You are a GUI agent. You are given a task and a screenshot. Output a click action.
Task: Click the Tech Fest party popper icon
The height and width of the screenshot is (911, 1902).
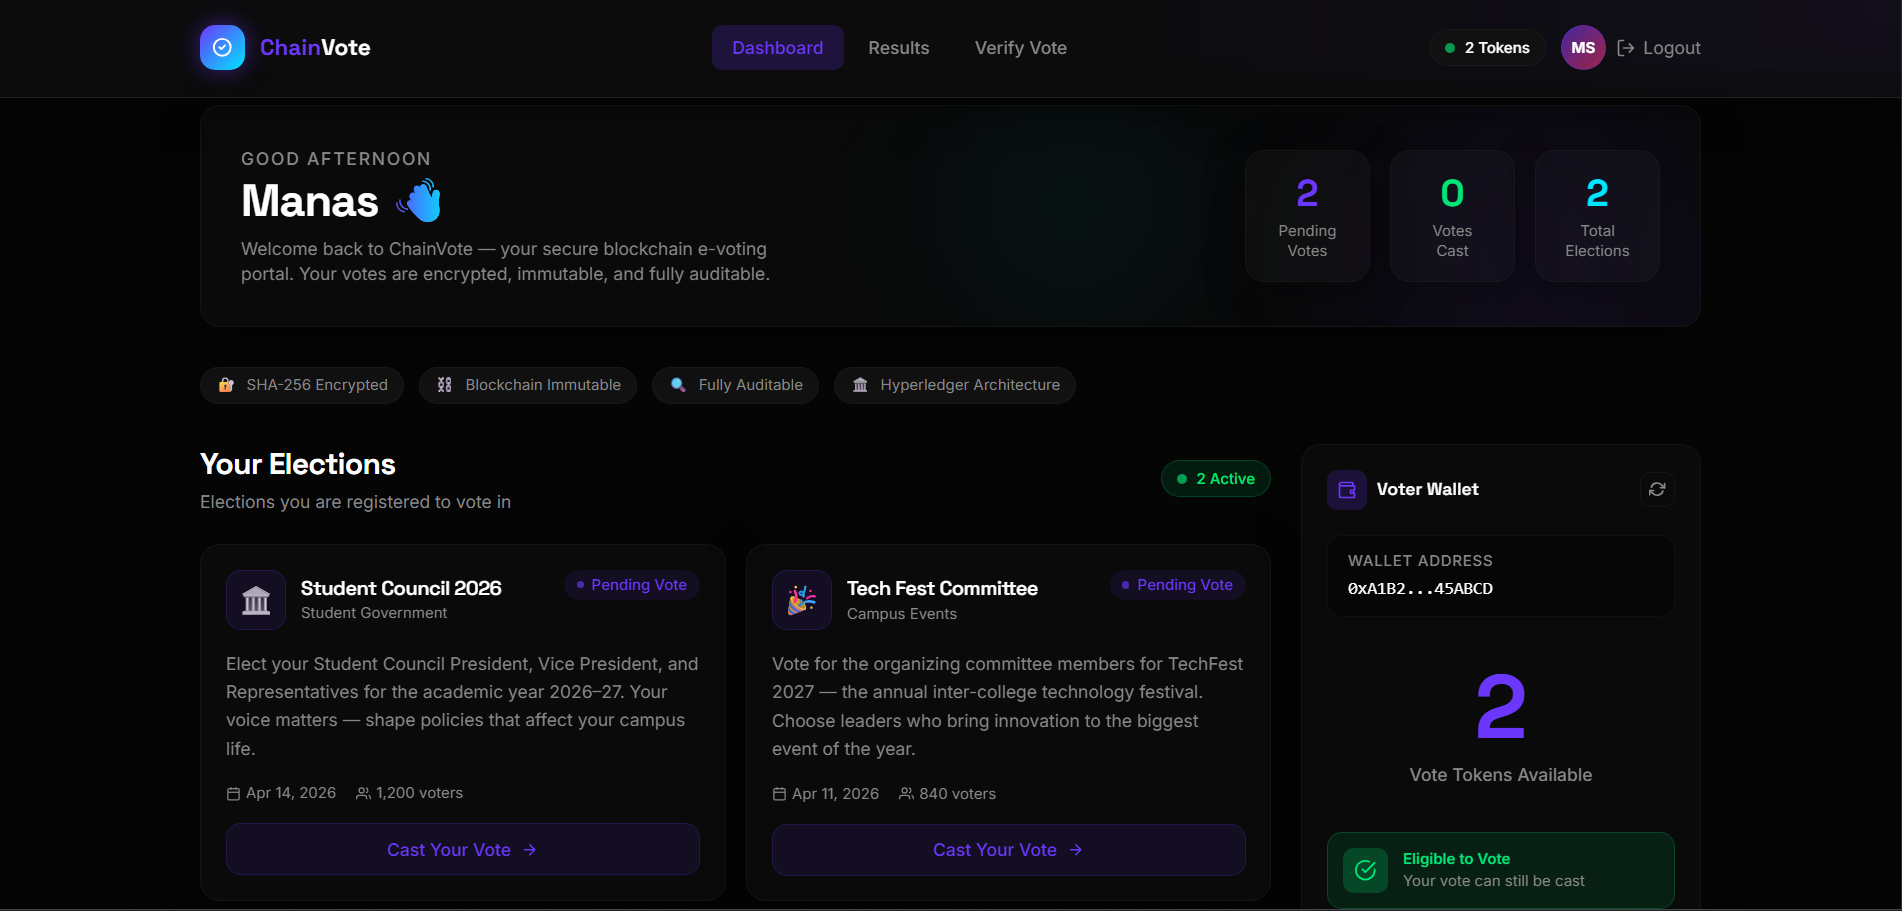[802, 600]
